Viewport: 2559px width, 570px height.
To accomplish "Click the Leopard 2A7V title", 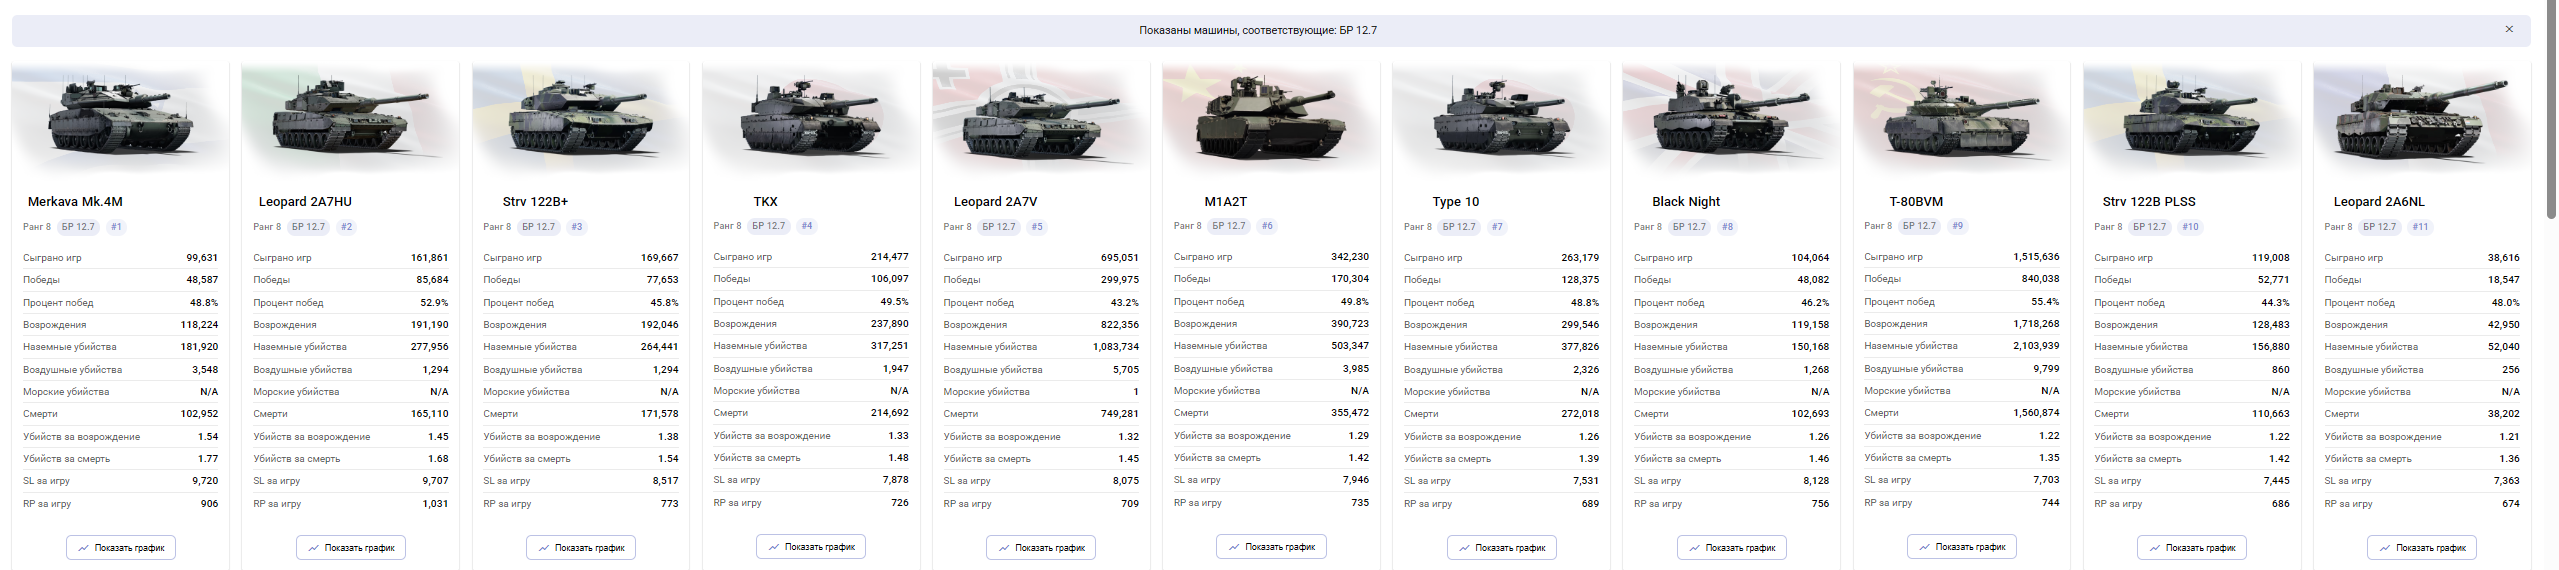I will tap(995, 202).
